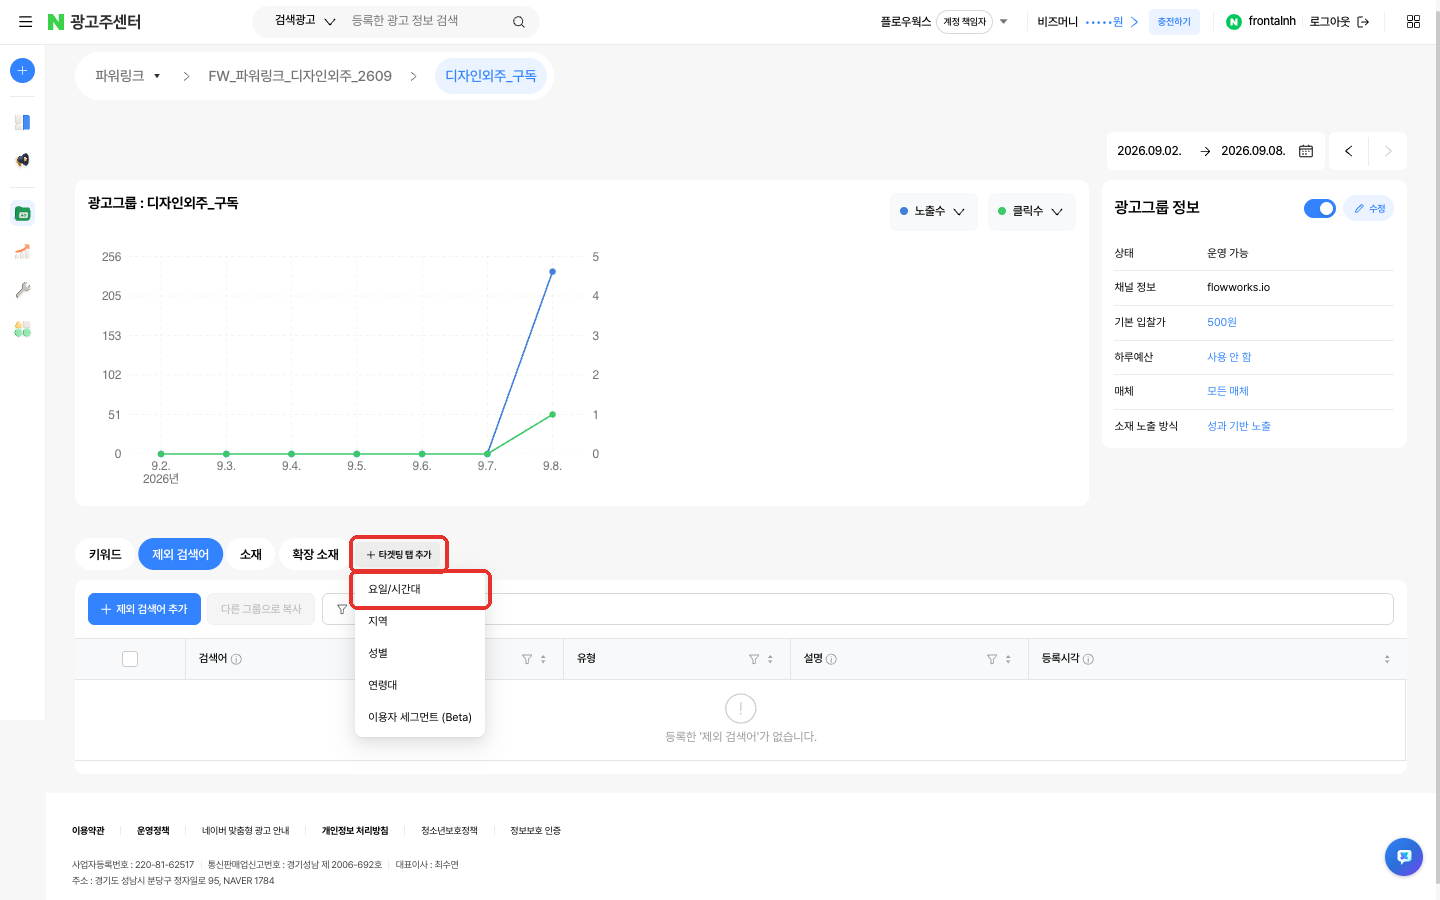Click the search magnifier icon
Viewport: 1440px width, 900px height.
point(519,22)
